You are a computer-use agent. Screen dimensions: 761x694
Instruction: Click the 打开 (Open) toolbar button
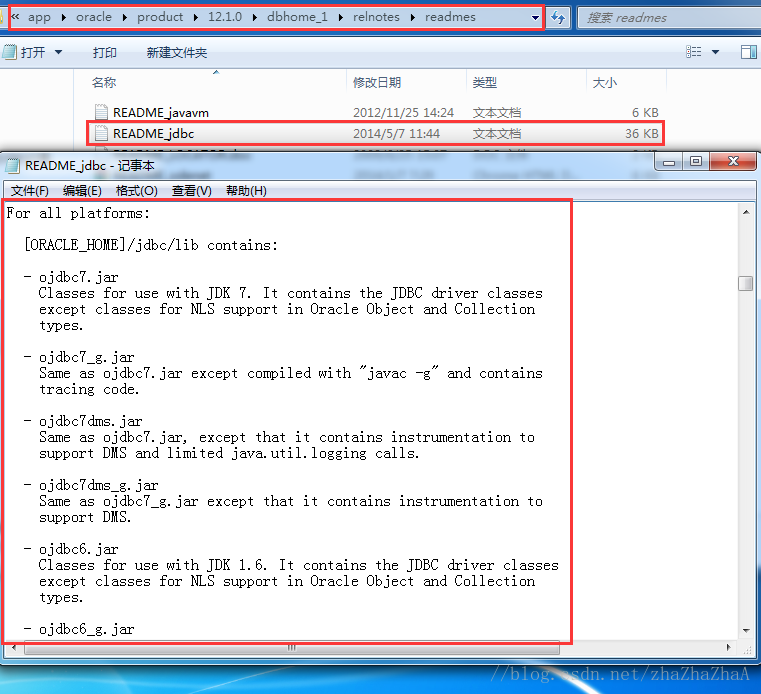(x=24, y=52)
